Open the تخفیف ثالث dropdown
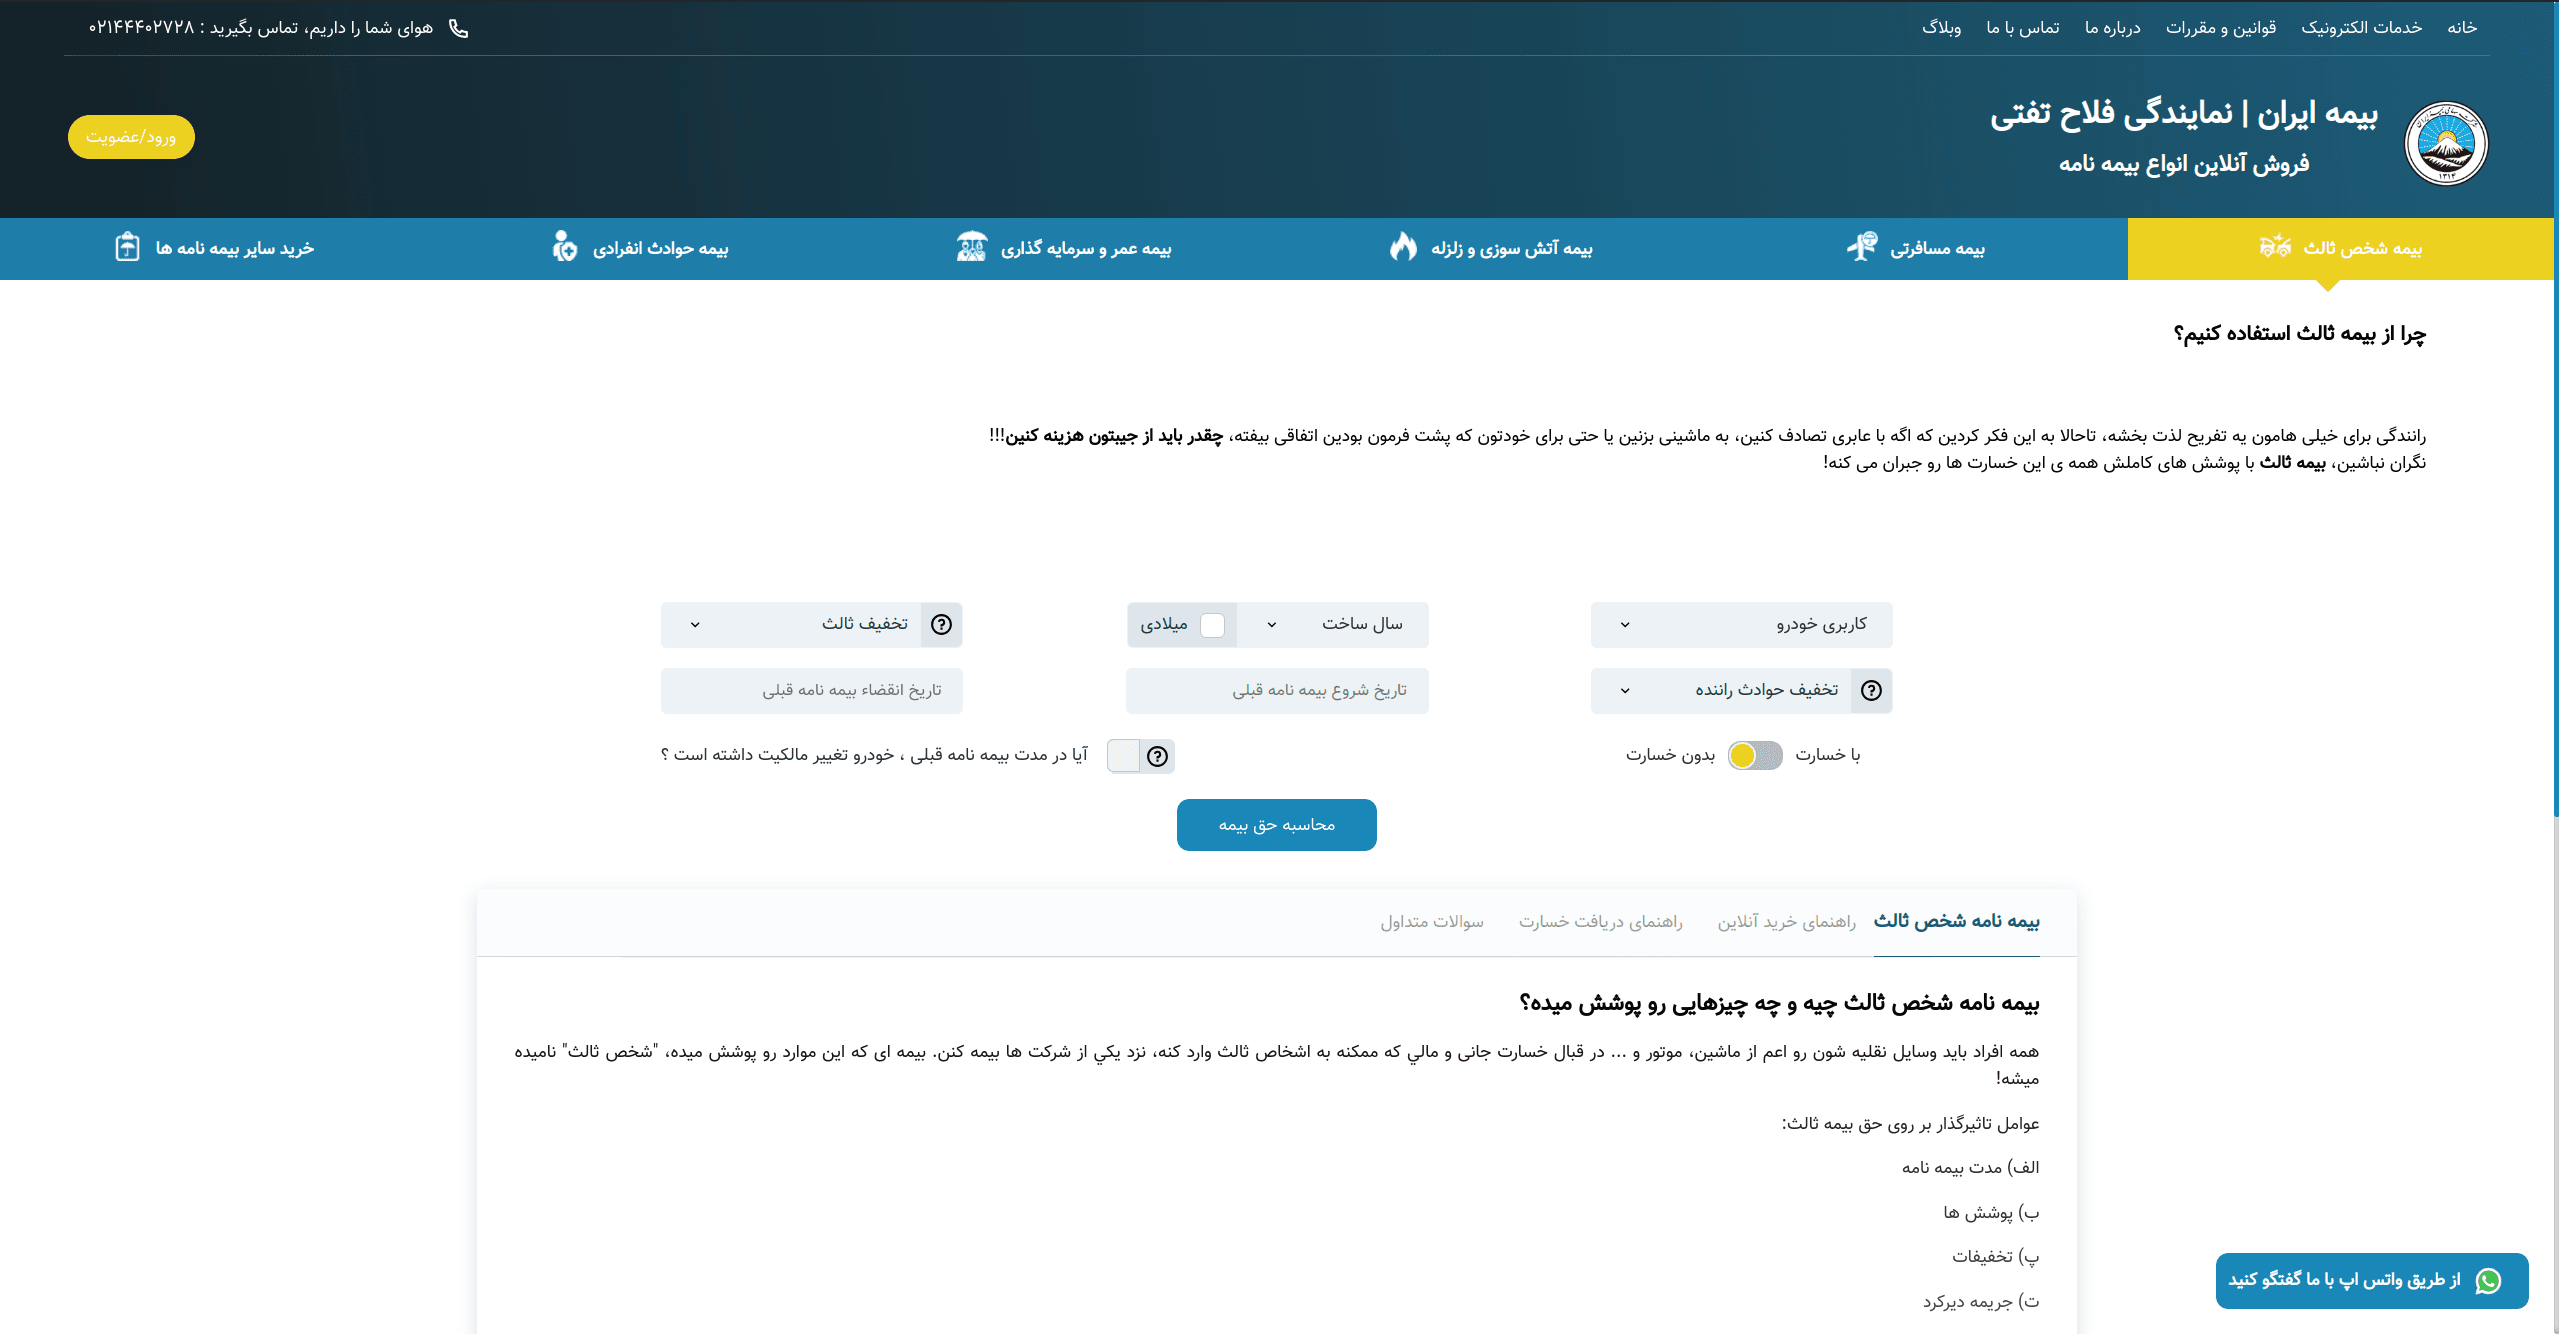 [x=791, y=625]
